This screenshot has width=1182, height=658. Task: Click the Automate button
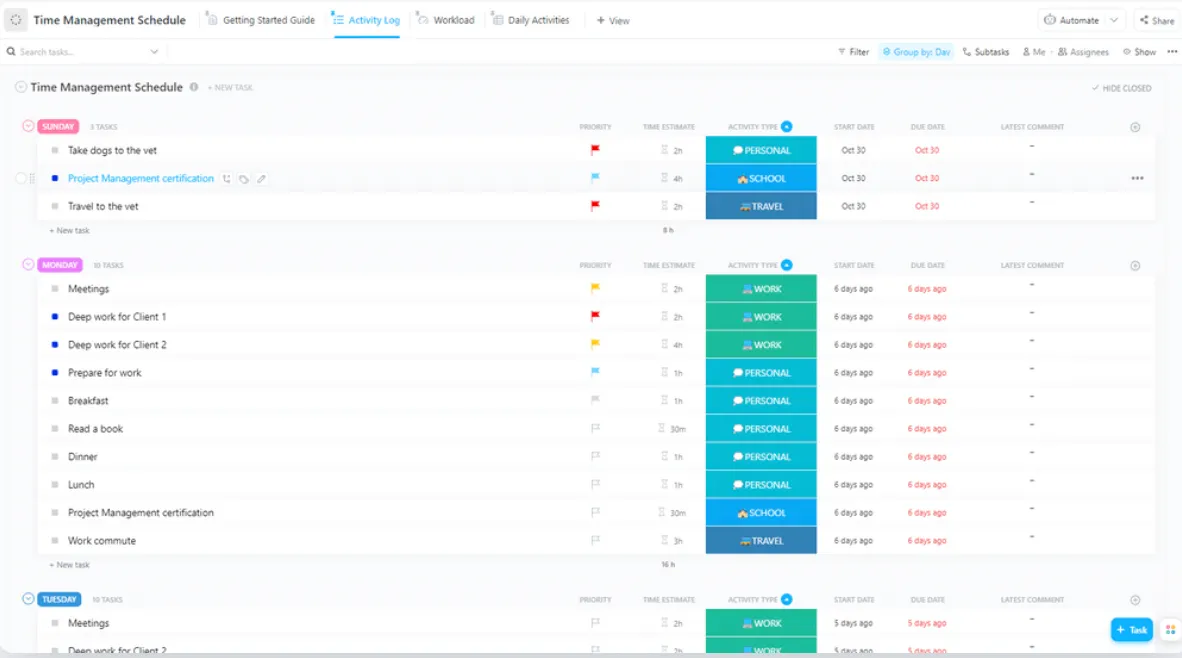coord(1071,20)
